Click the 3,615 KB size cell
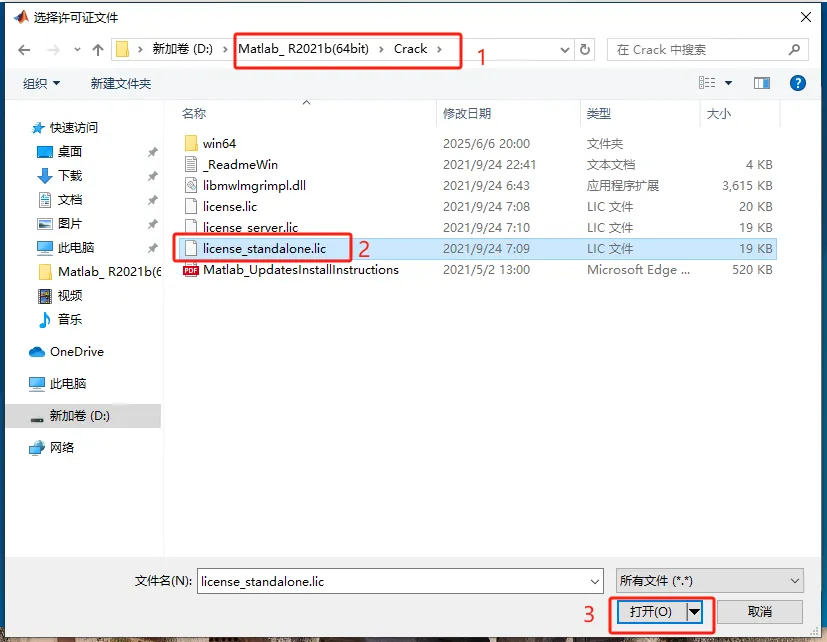Image resolution: width=827 pixels, height=642 pixels. point(747,186)
